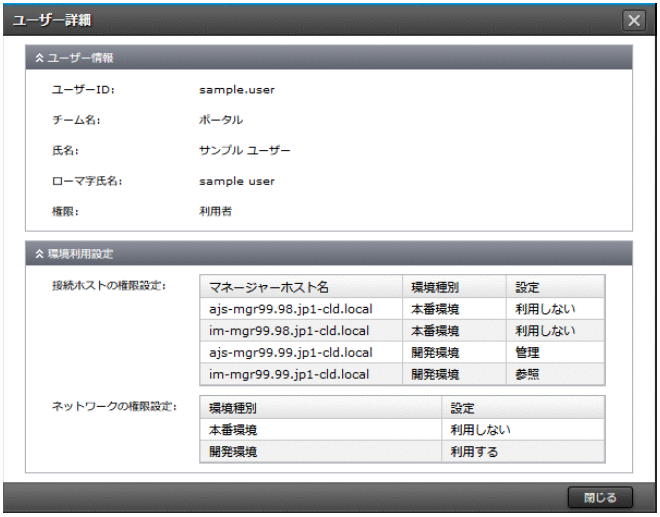Click the ユーザーID: label

point(83,90)
